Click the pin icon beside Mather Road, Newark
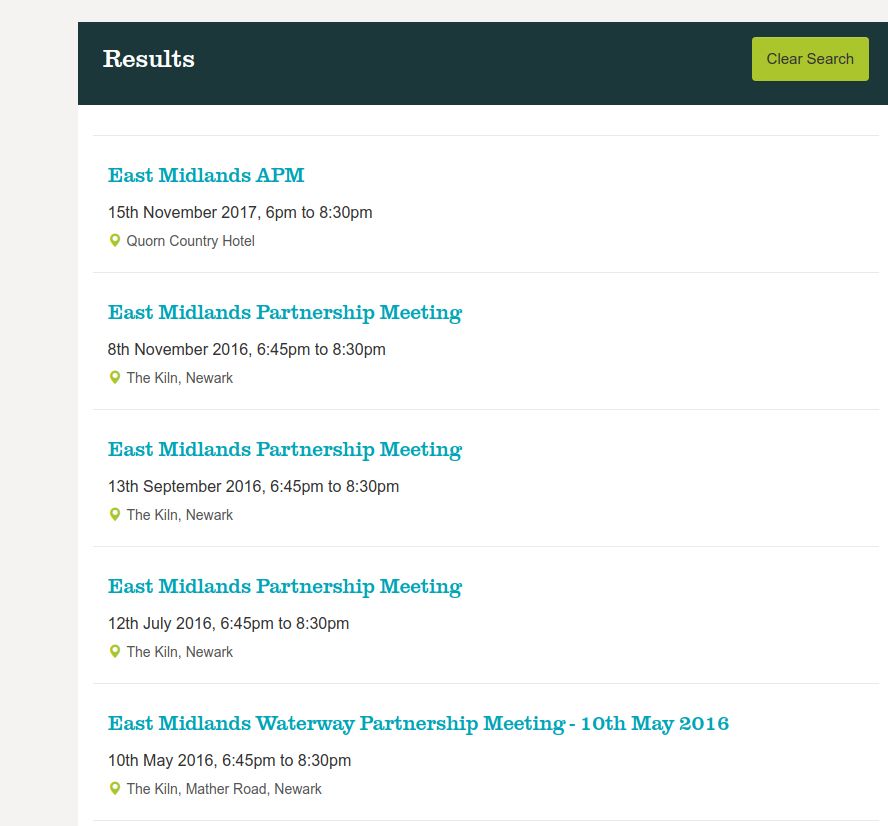Screen dimensions: 888x826 pos(115,789)
